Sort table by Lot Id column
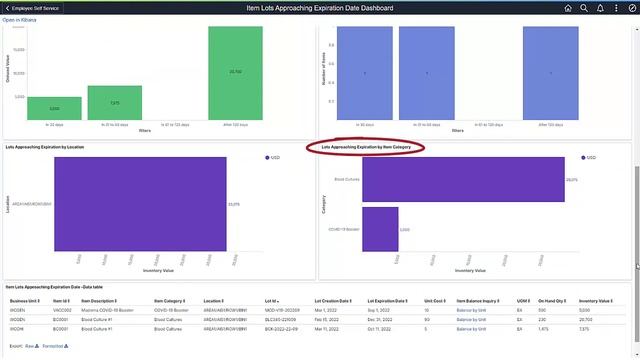This screenshot has height=360, width=640. (272, 301)
